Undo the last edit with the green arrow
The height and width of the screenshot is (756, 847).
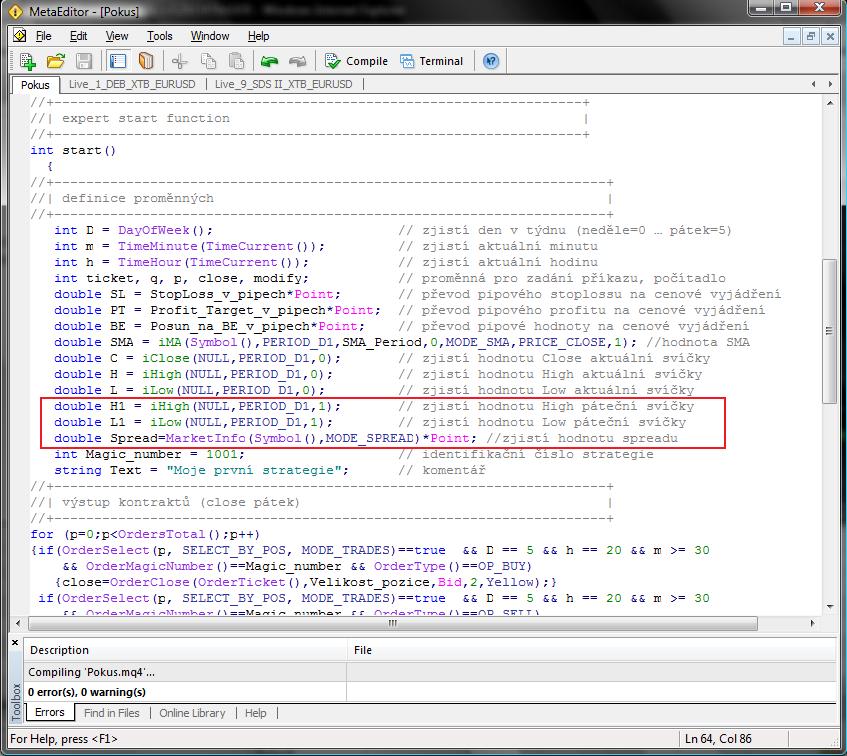[269, 61]
